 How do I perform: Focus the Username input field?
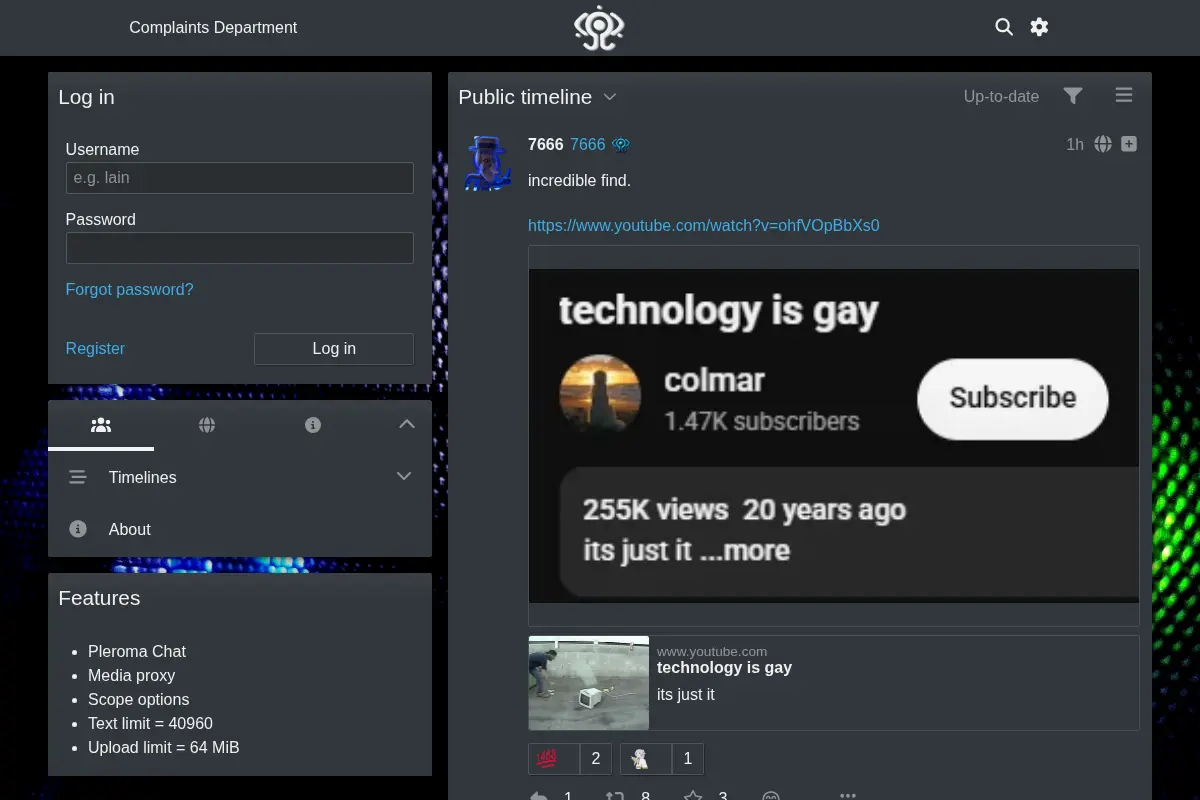coord(239,178)
